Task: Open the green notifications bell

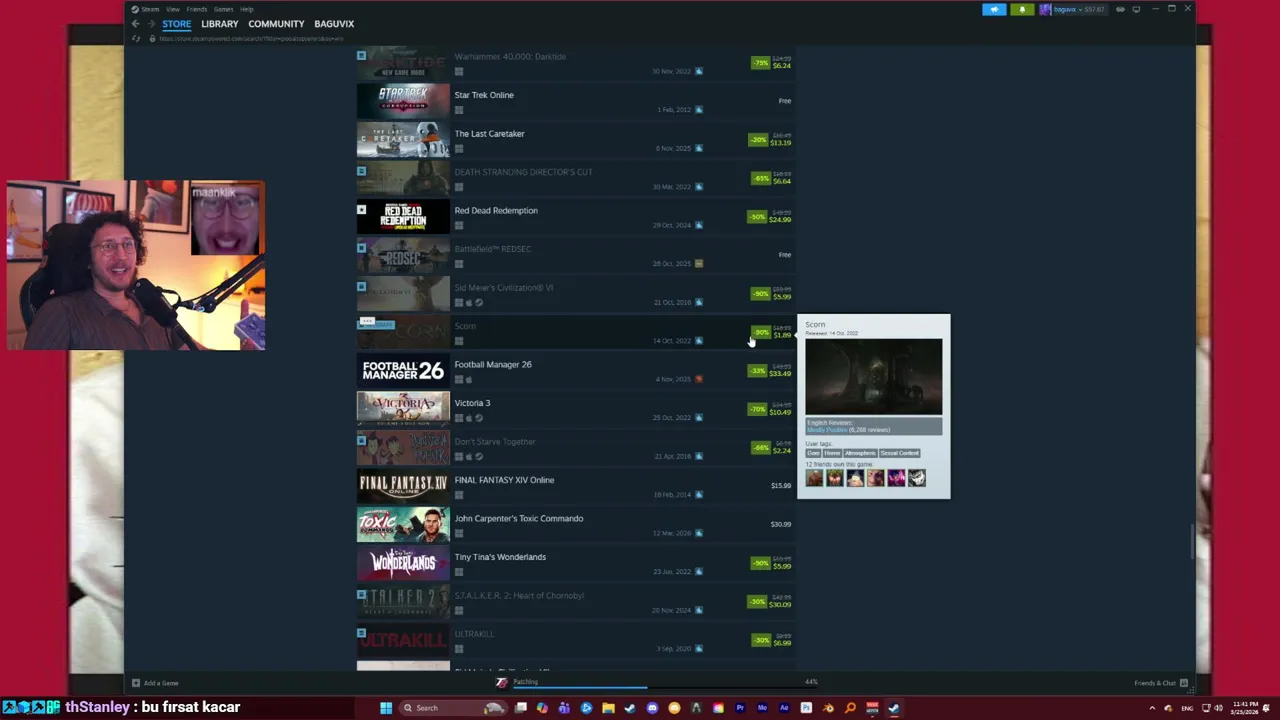Action: [x=1021, y=9]
